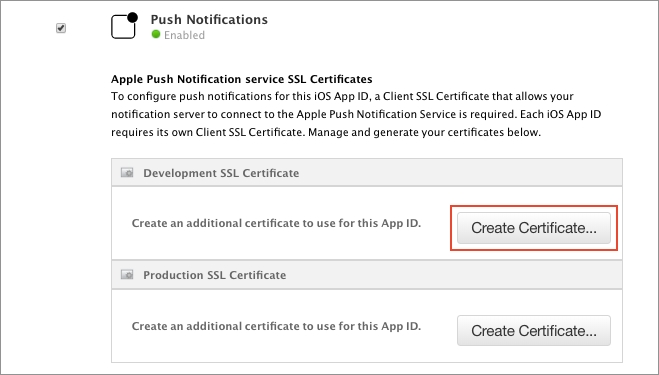Screen dimensions: 659x375
Task: Click the Apple Push Notification service SSL Certificates heading
Action: point(242,79)
